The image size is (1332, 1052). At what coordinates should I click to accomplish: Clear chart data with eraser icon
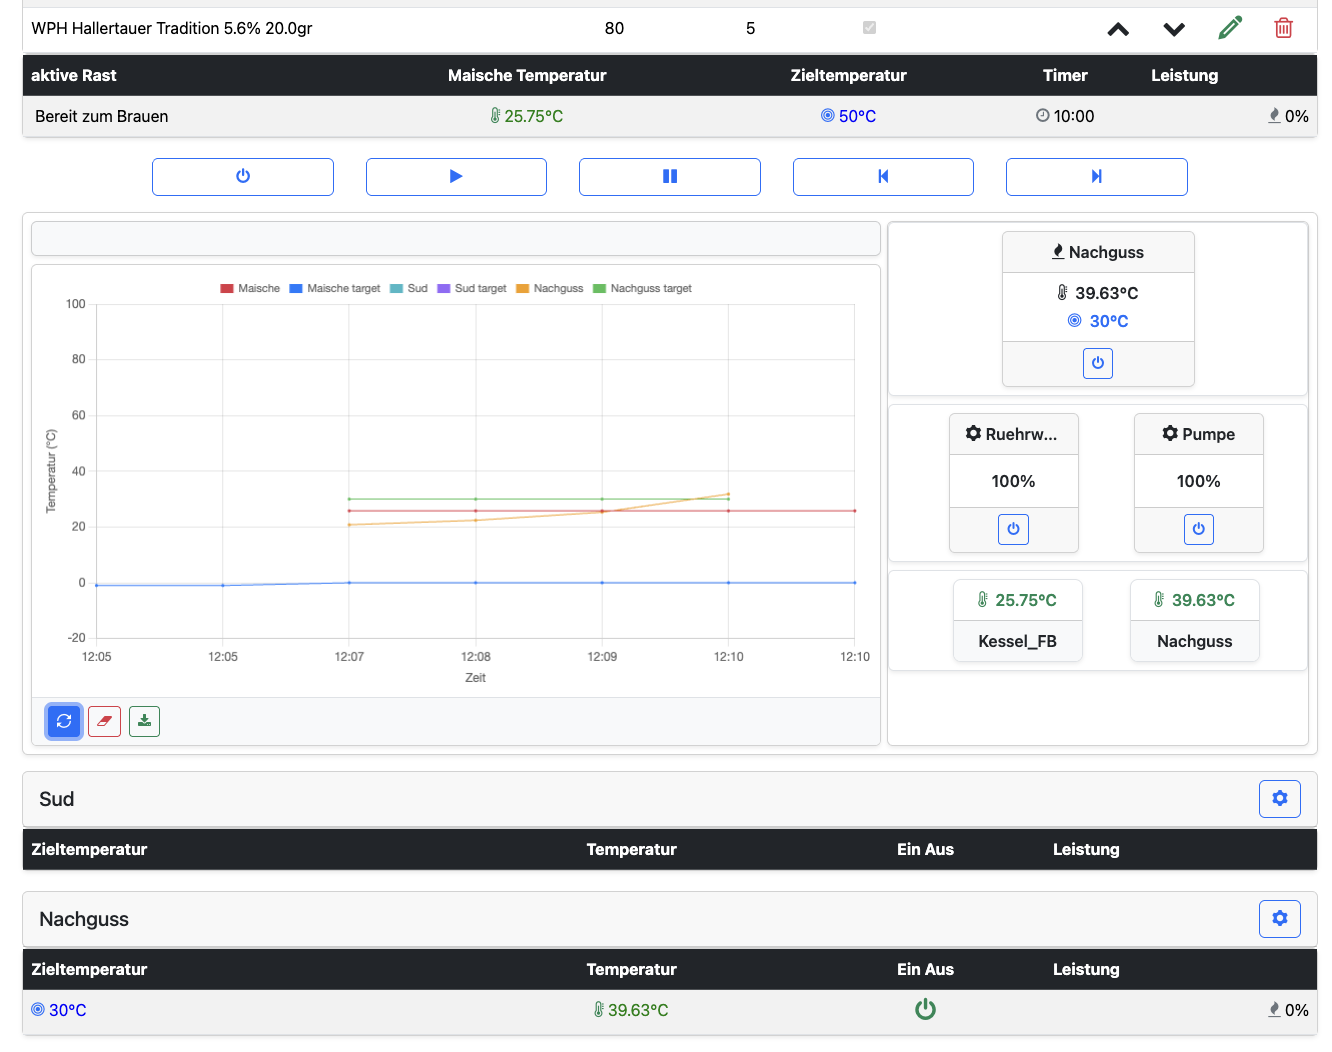(104, 721)
